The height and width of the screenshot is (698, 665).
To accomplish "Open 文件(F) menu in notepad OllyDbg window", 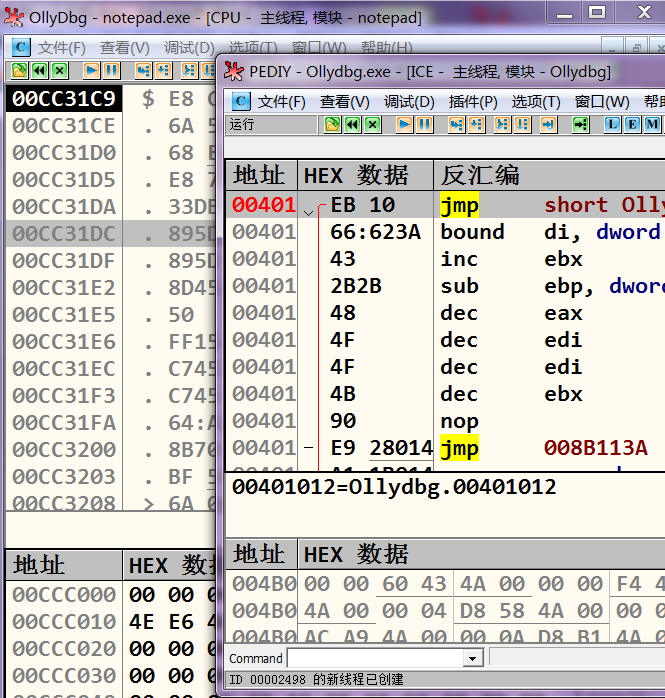I will [61, 48].
